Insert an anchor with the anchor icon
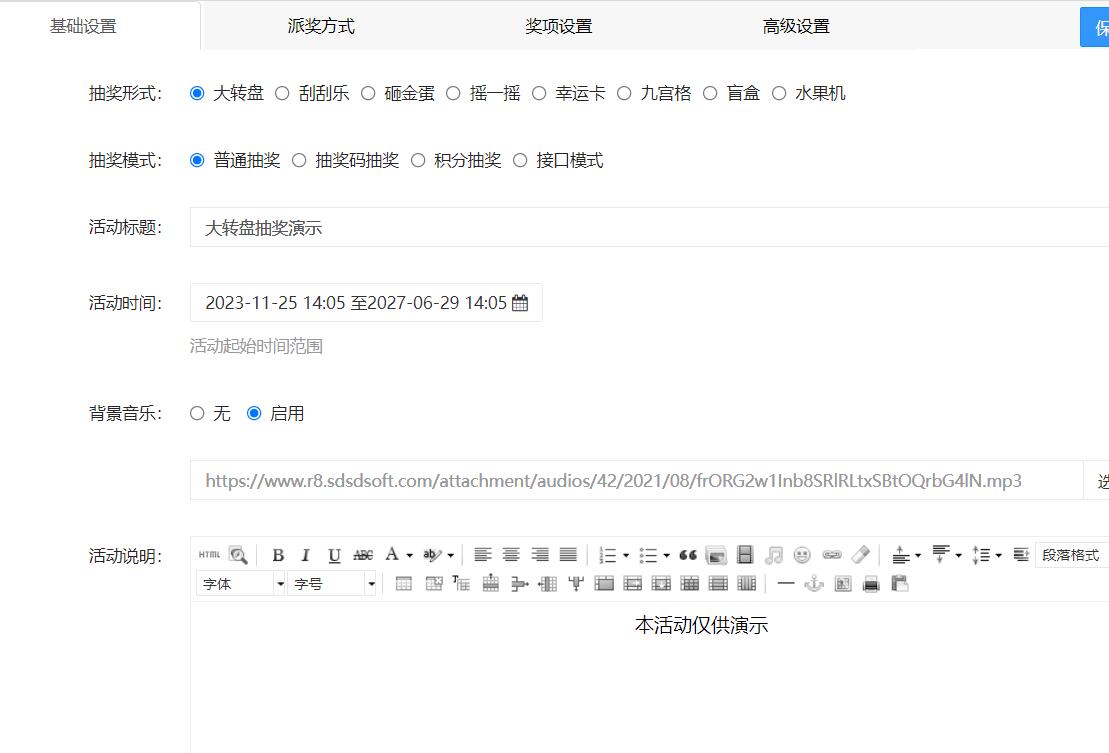Viewport: 1109px width, 753px height. pos(814,584)
